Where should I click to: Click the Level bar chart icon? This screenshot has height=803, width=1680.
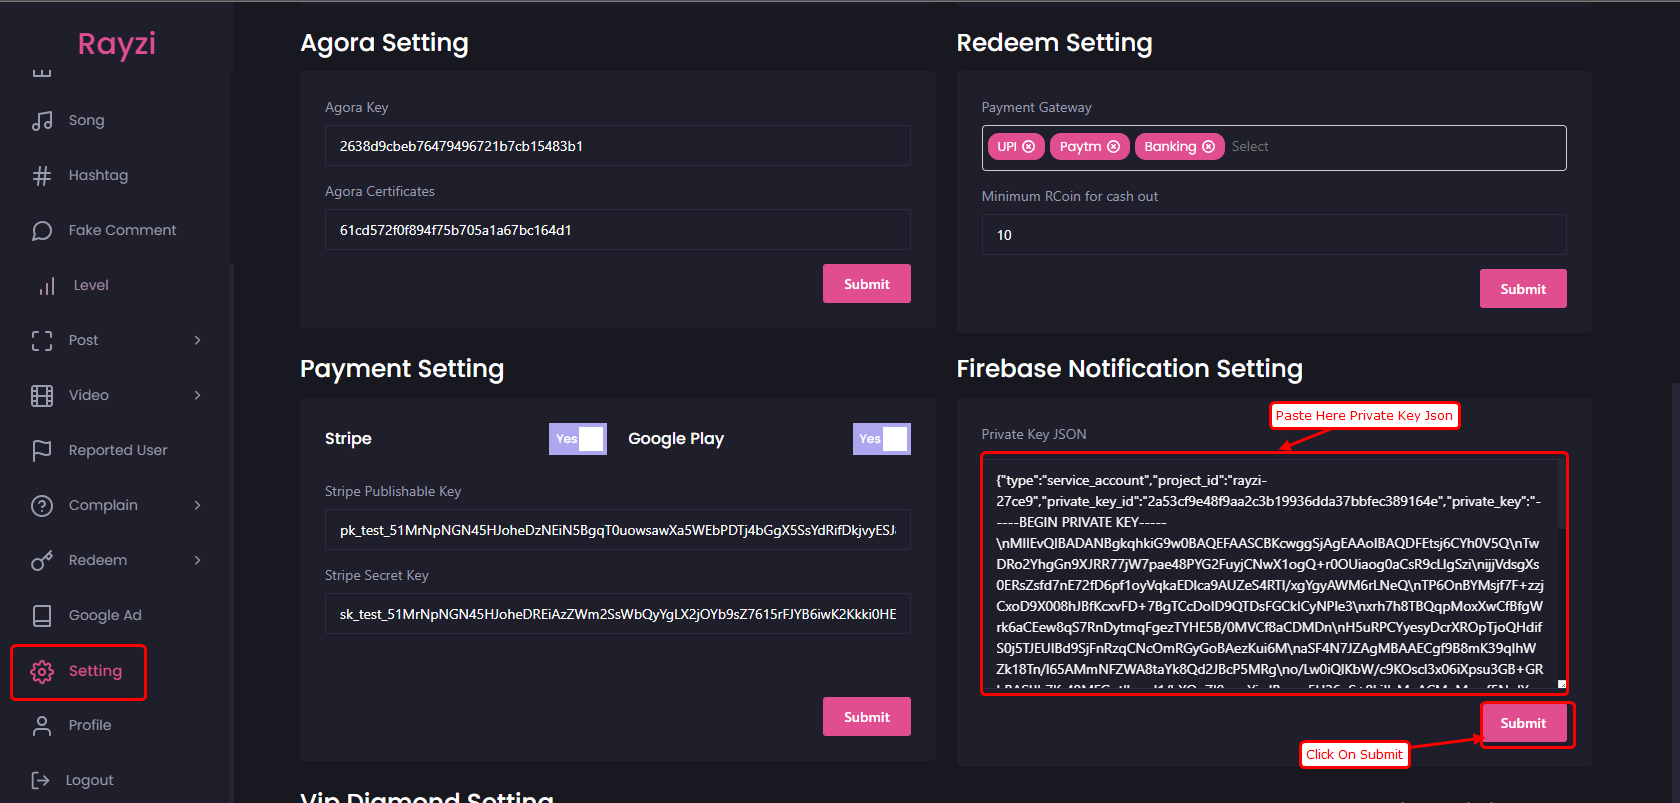point(46,286)
